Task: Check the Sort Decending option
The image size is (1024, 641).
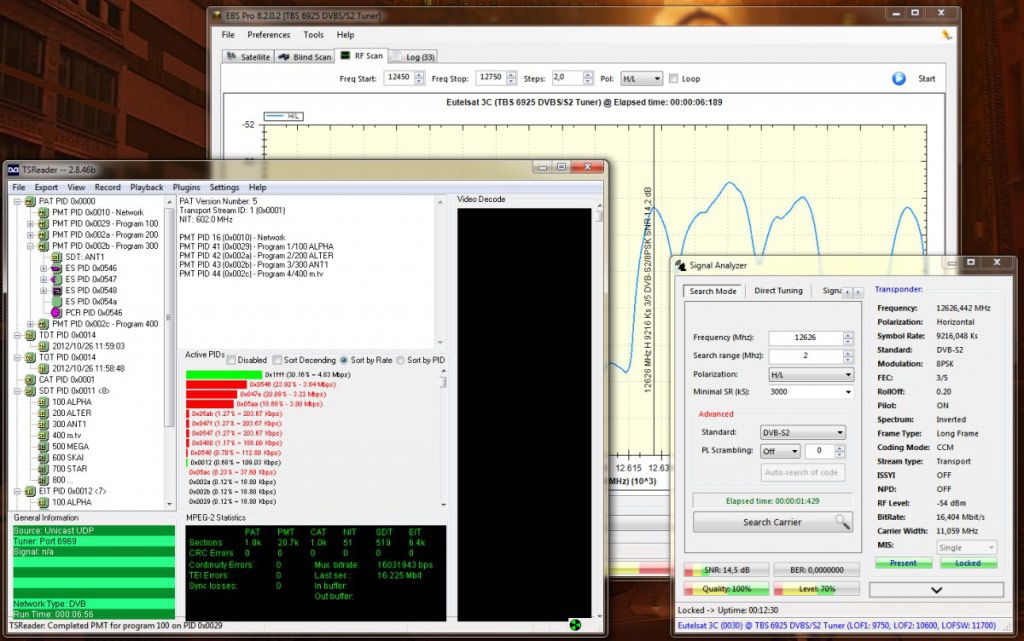Action: (x=278, y=360)
